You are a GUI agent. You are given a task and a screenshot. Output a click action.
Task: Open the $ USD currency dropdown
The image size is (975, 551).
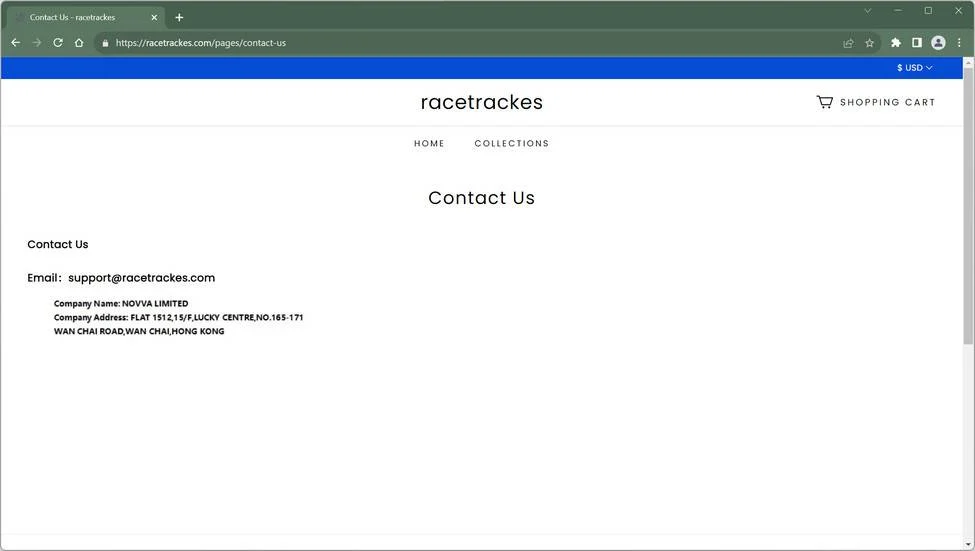click(x=914, y=68)
